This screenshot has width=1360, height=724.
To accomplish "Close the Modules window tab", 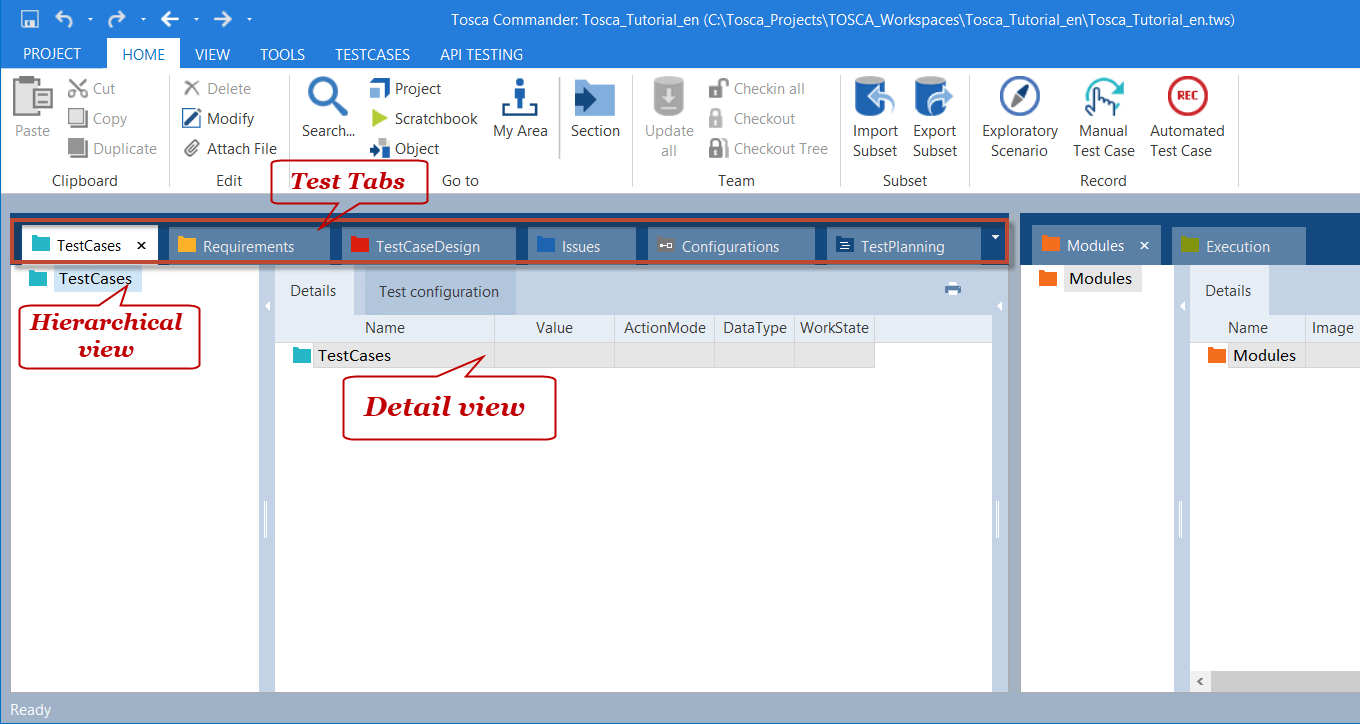I will [x=1145, y=245].
